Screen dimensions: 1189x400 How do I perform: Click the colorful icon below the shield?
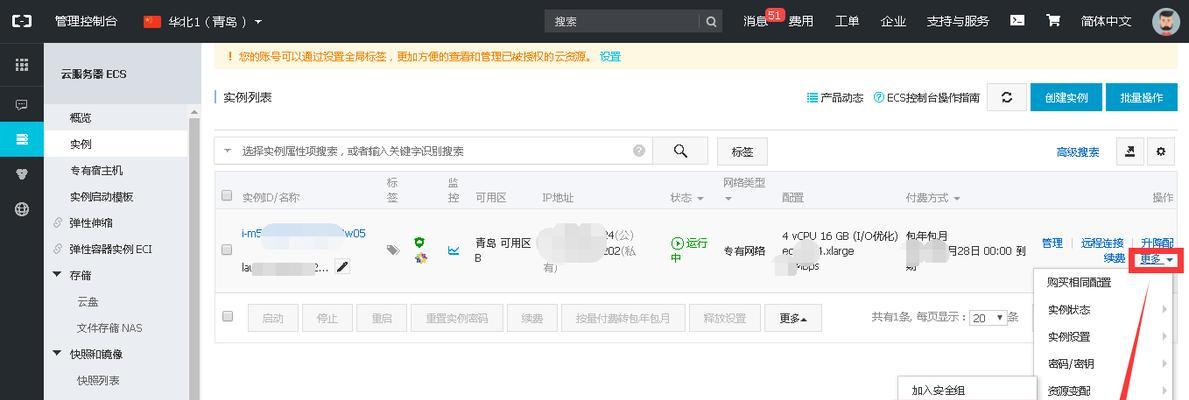pos(420,258)
